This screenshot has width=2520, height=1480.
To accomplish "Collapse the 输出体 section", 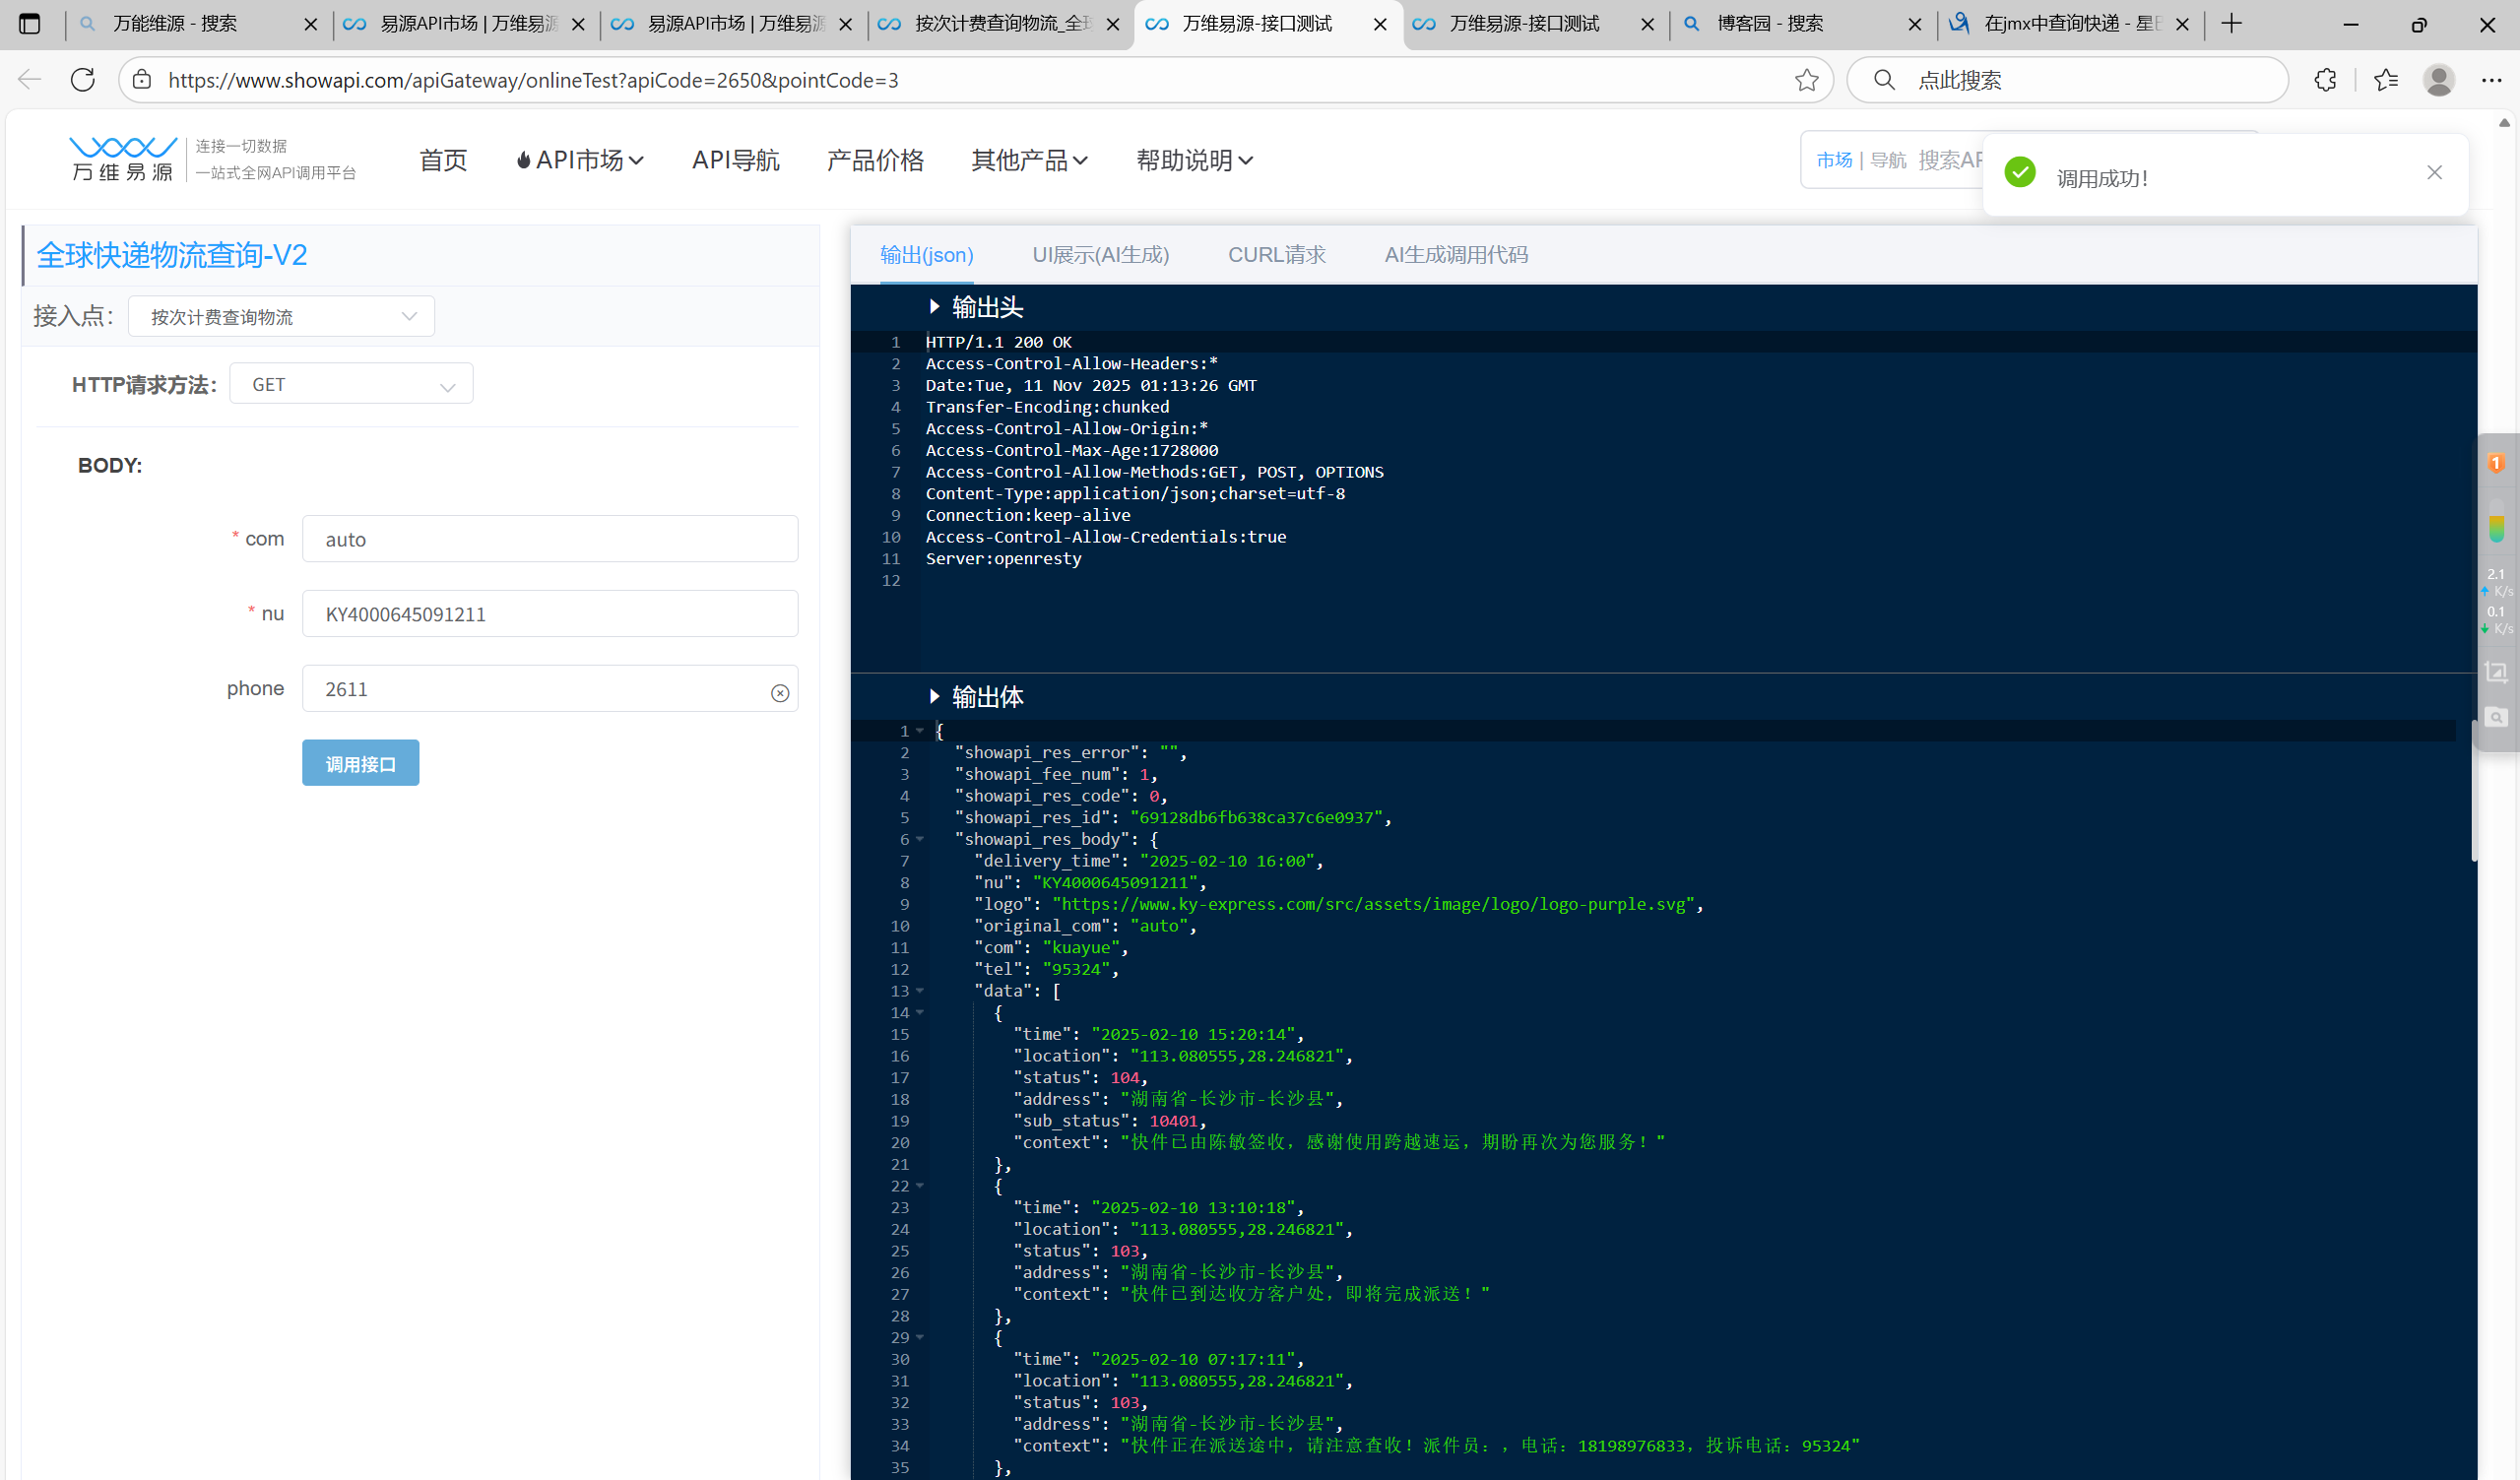I will tap(935, 696).
